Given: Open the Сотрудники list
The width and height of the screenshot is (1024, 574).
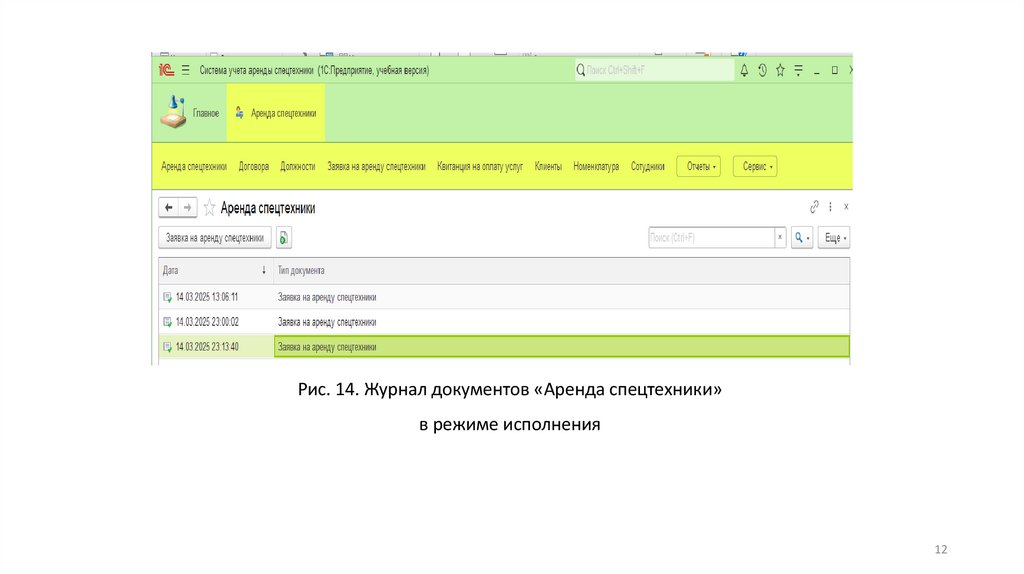Looking at the screenshot, I should [x=648, y=167].
